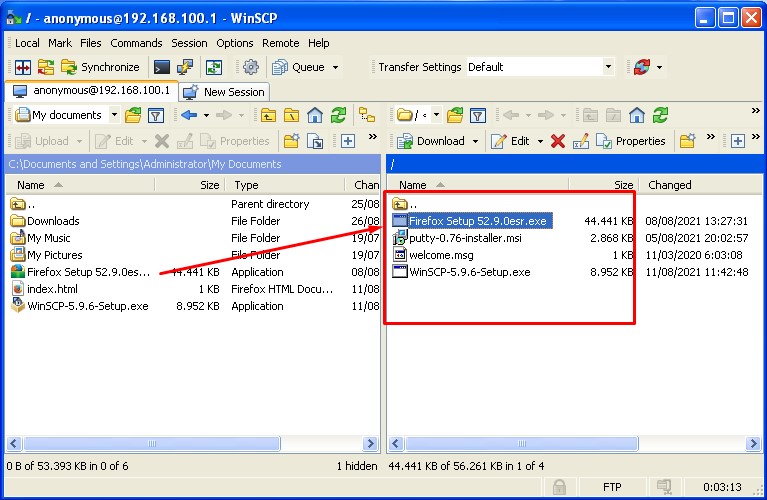Viewport: 767px width, 500px height.
Task: Click Keep Remote Directory Up to Date icon
Action: [213, 67]
